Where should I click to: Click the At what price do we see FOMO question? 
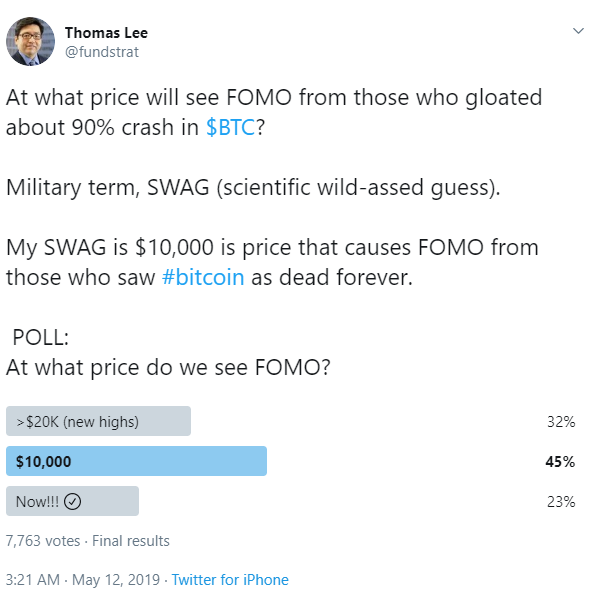coord(168,367)
